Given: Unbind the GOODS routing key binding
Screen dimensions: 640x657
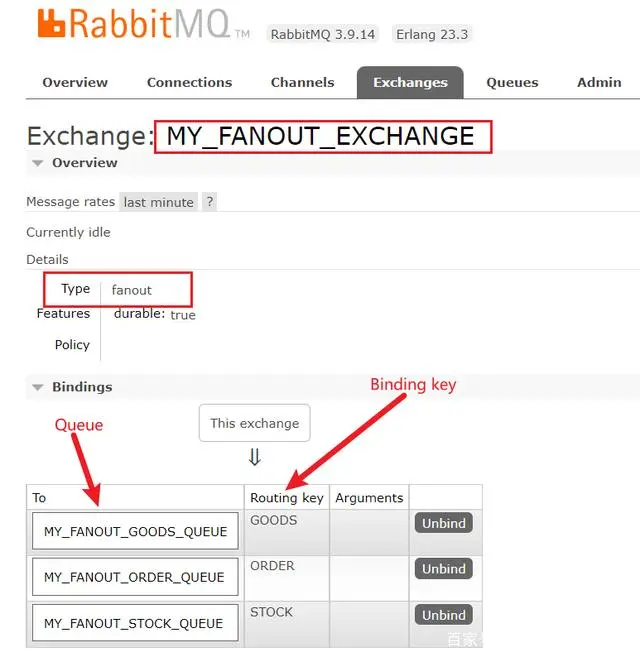Looking at the screenshot, I should pos(444,523).
